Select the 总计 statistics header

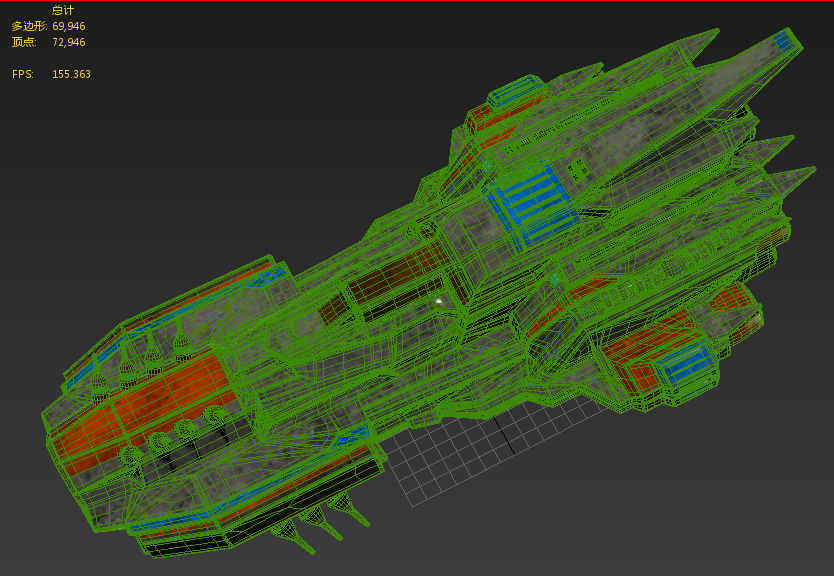pyautogui.click(x=63, y=10)
